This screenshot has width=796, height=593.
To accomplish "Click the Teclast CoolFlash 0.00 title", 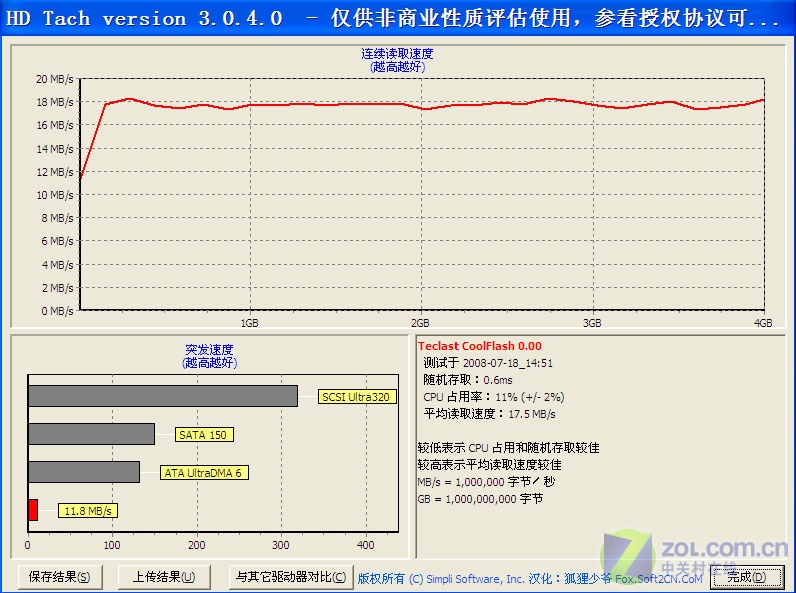I will click(480, 346).
